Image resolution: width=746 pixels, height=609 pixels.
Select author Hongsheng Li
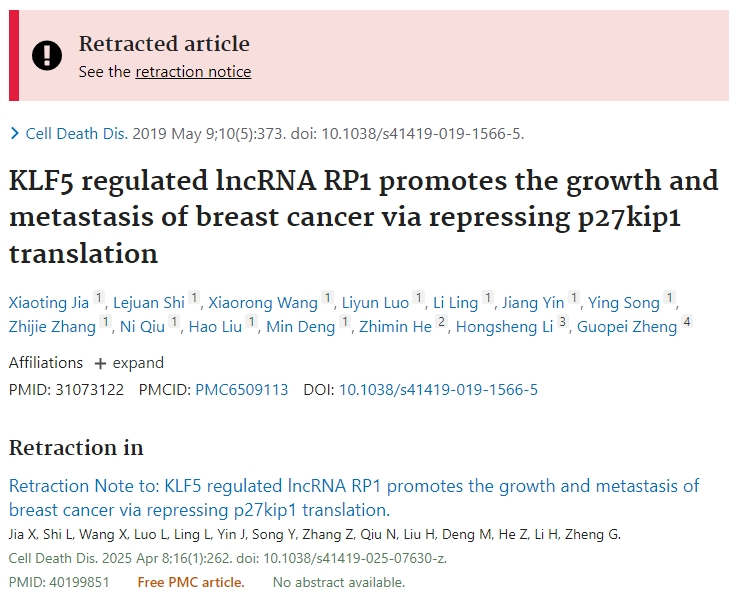tap(504, 327)
